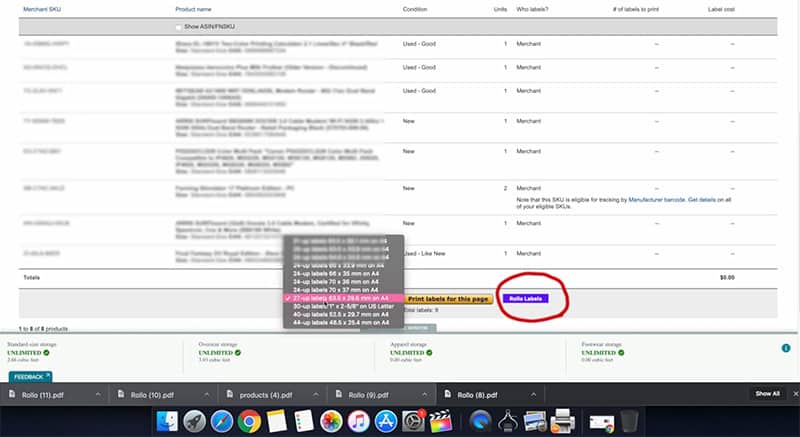
Task: Open Finder from the dock
Action: (167, 421)
